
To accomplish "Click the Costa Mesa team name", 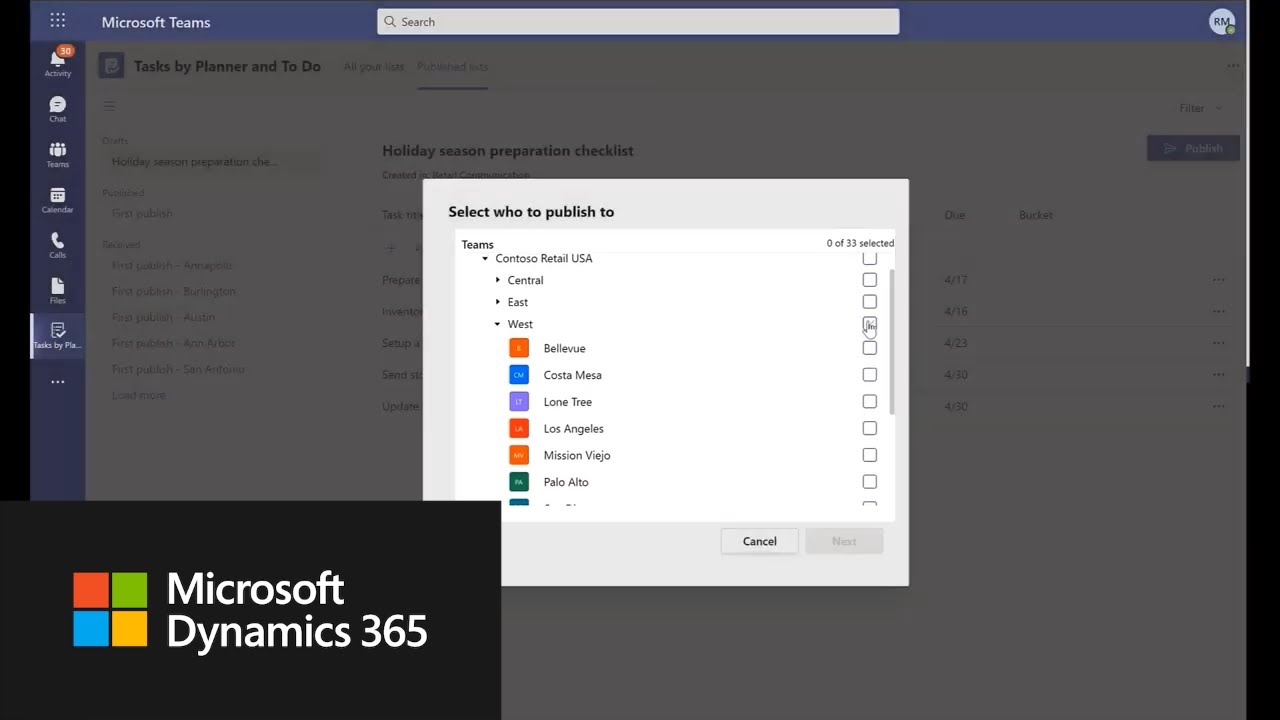I will (x=573, y=375).
